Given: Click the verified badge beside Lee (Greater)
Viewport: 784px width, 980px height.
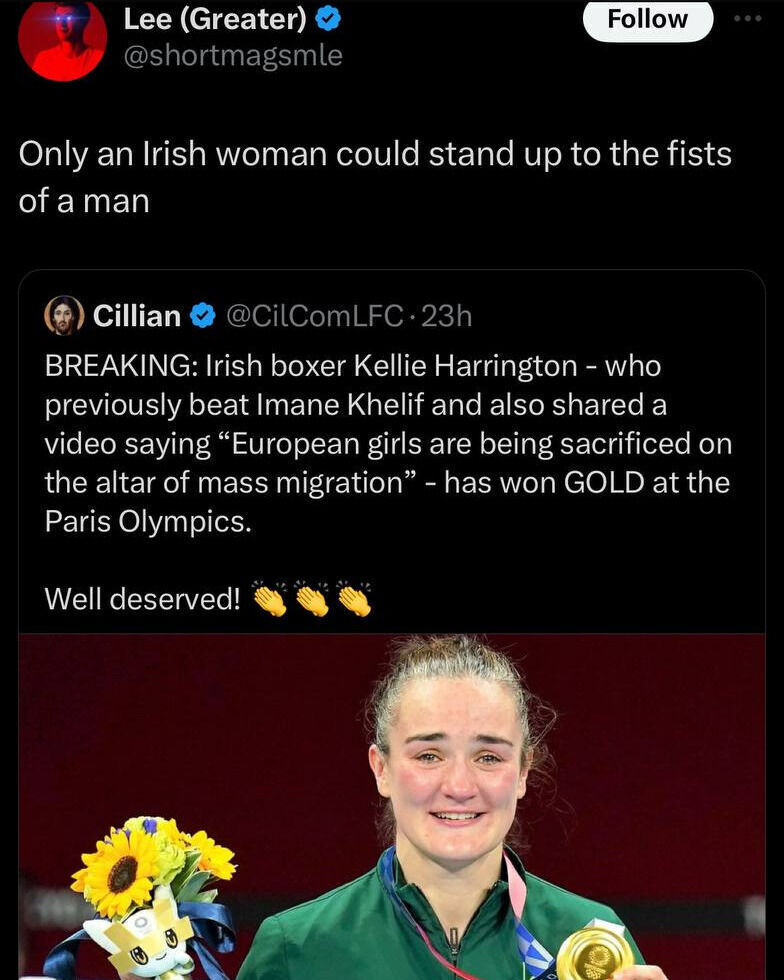Looking at the screenshot, I should point(329,17).
